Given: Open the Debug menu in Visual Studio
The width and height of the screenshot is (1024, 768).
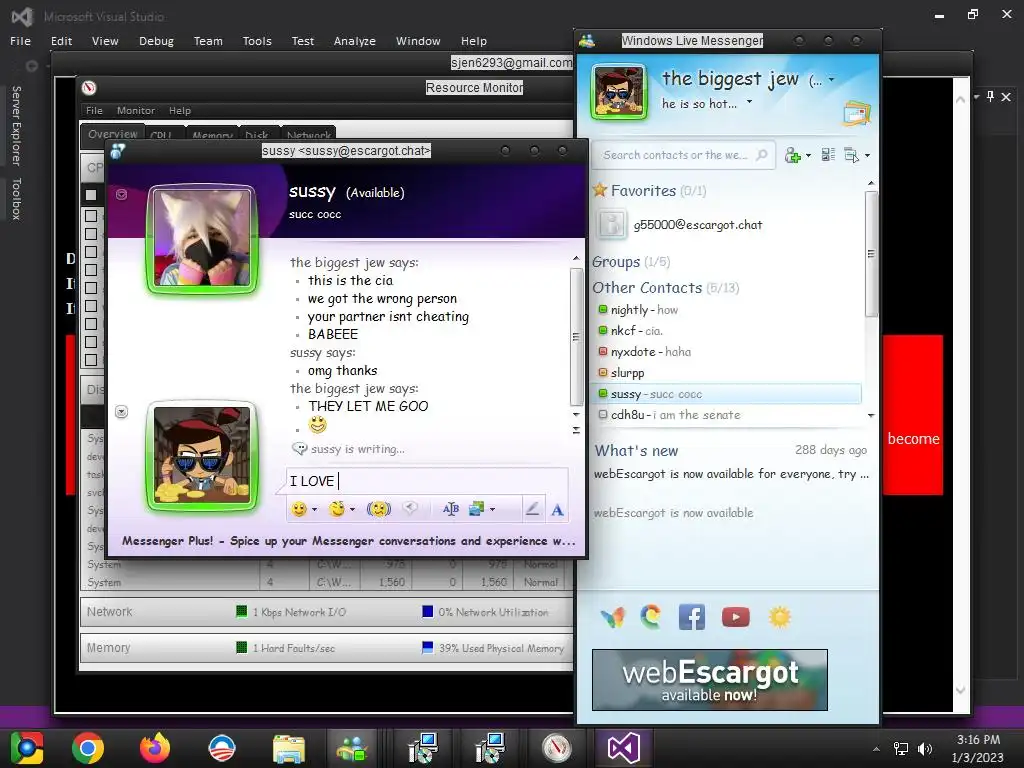Looking at the screenshot, I should tap(156, 40).
